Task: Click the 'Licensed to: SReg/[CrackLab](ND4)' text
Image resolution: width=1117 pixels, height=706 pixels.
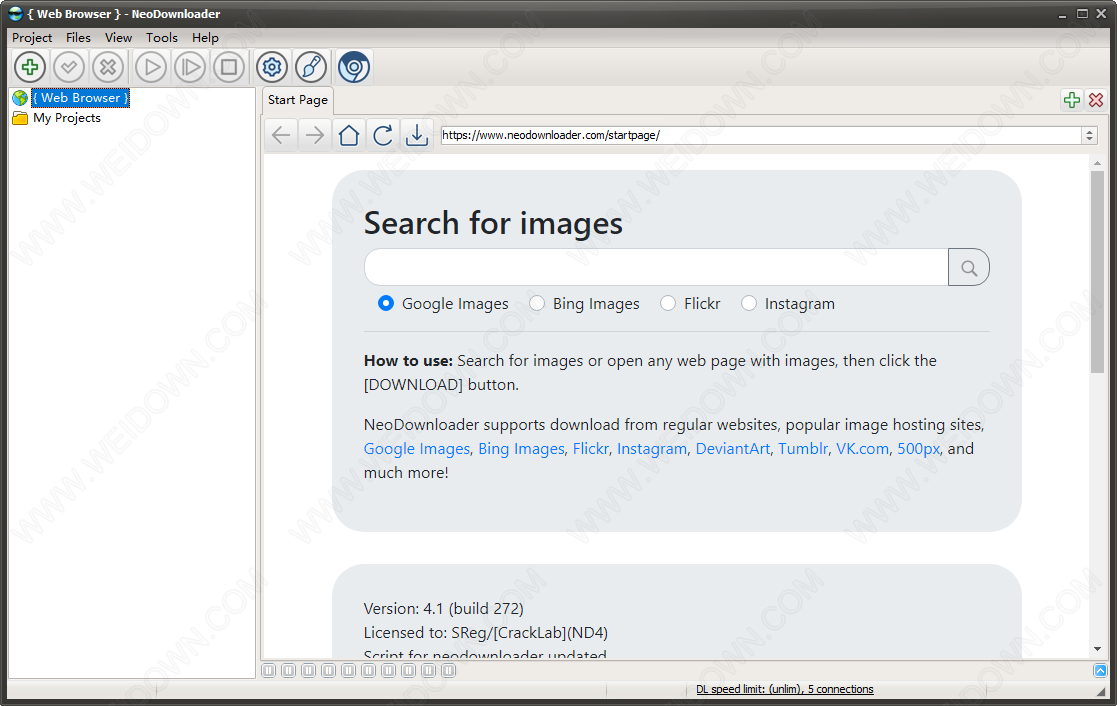Action: coord(486,633)
